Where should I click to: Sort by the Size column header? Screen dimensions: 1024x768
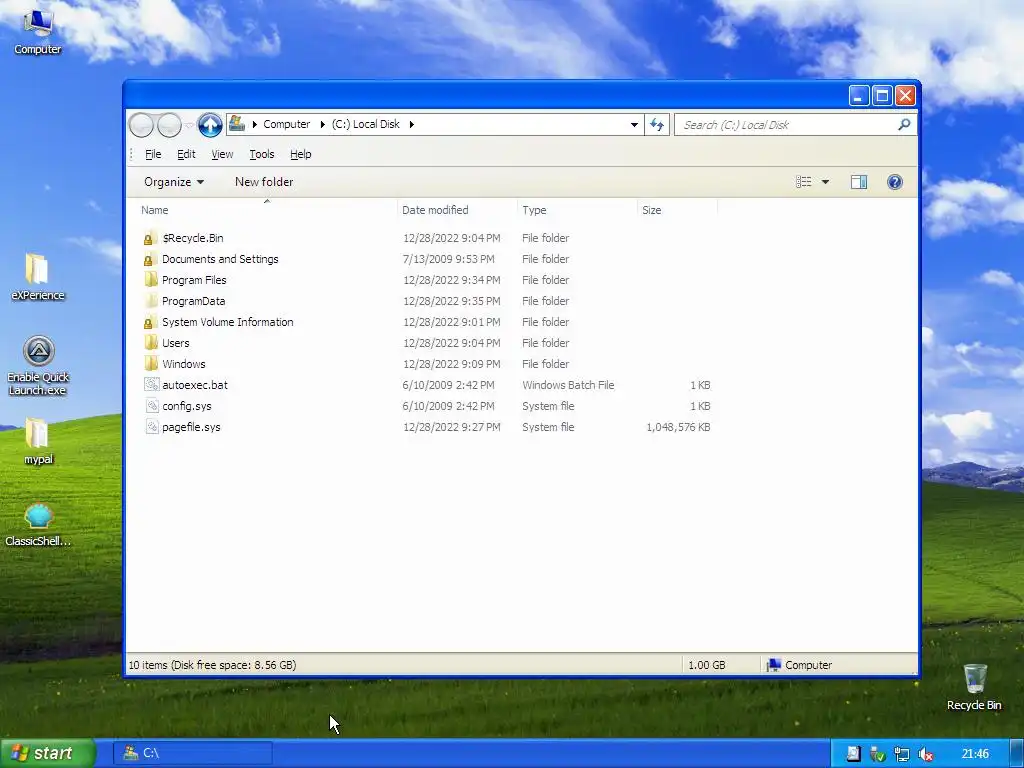pyautogui.click(x=677, y=210)
